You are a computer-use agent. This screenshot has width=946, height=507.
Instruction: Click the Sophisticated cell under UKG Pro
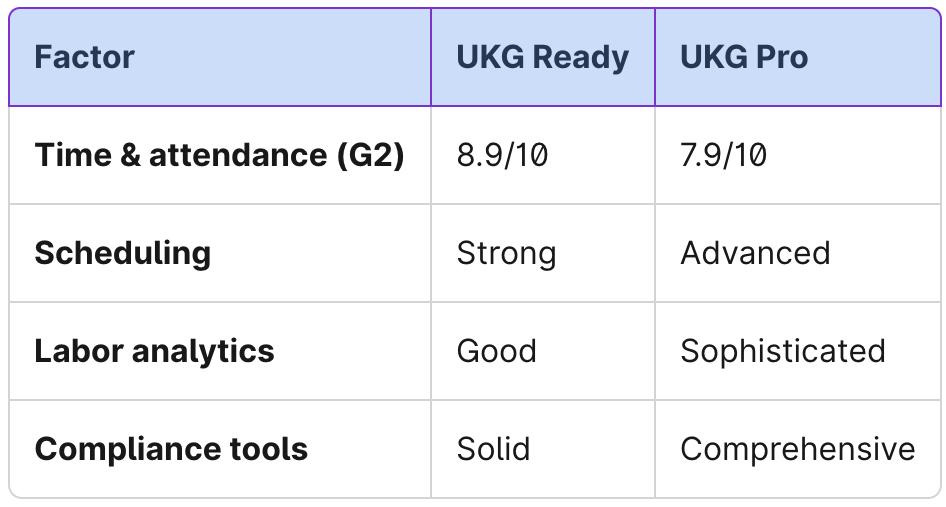(x=782, y=351)
